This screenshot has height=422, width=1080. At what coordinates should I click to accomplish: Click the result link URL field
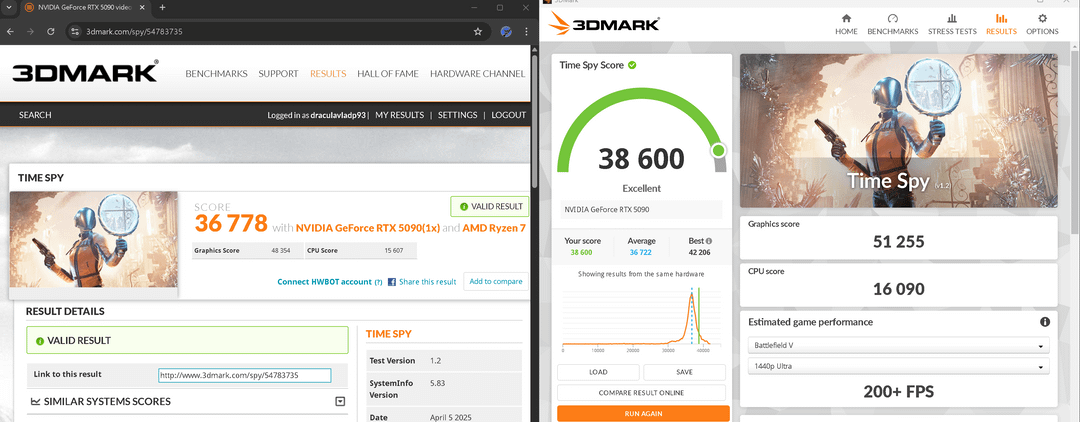click(x=245, y=375)
